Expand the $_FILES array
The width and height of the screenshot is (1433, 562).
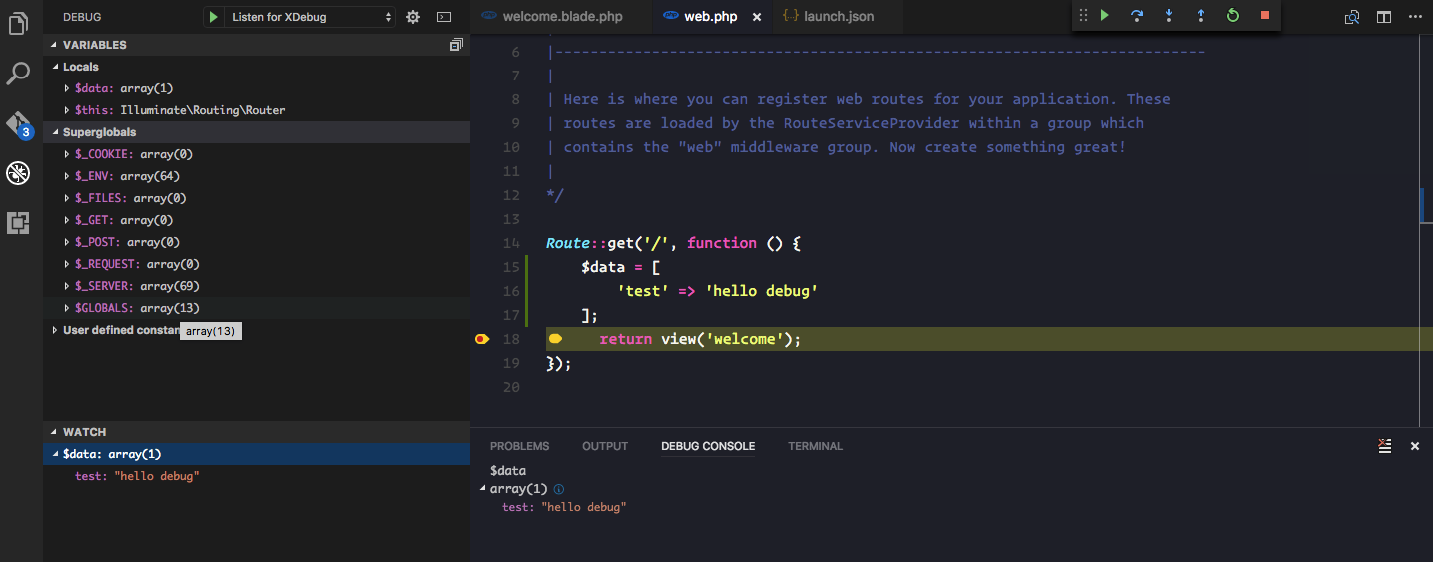click(x=67, y=198)
